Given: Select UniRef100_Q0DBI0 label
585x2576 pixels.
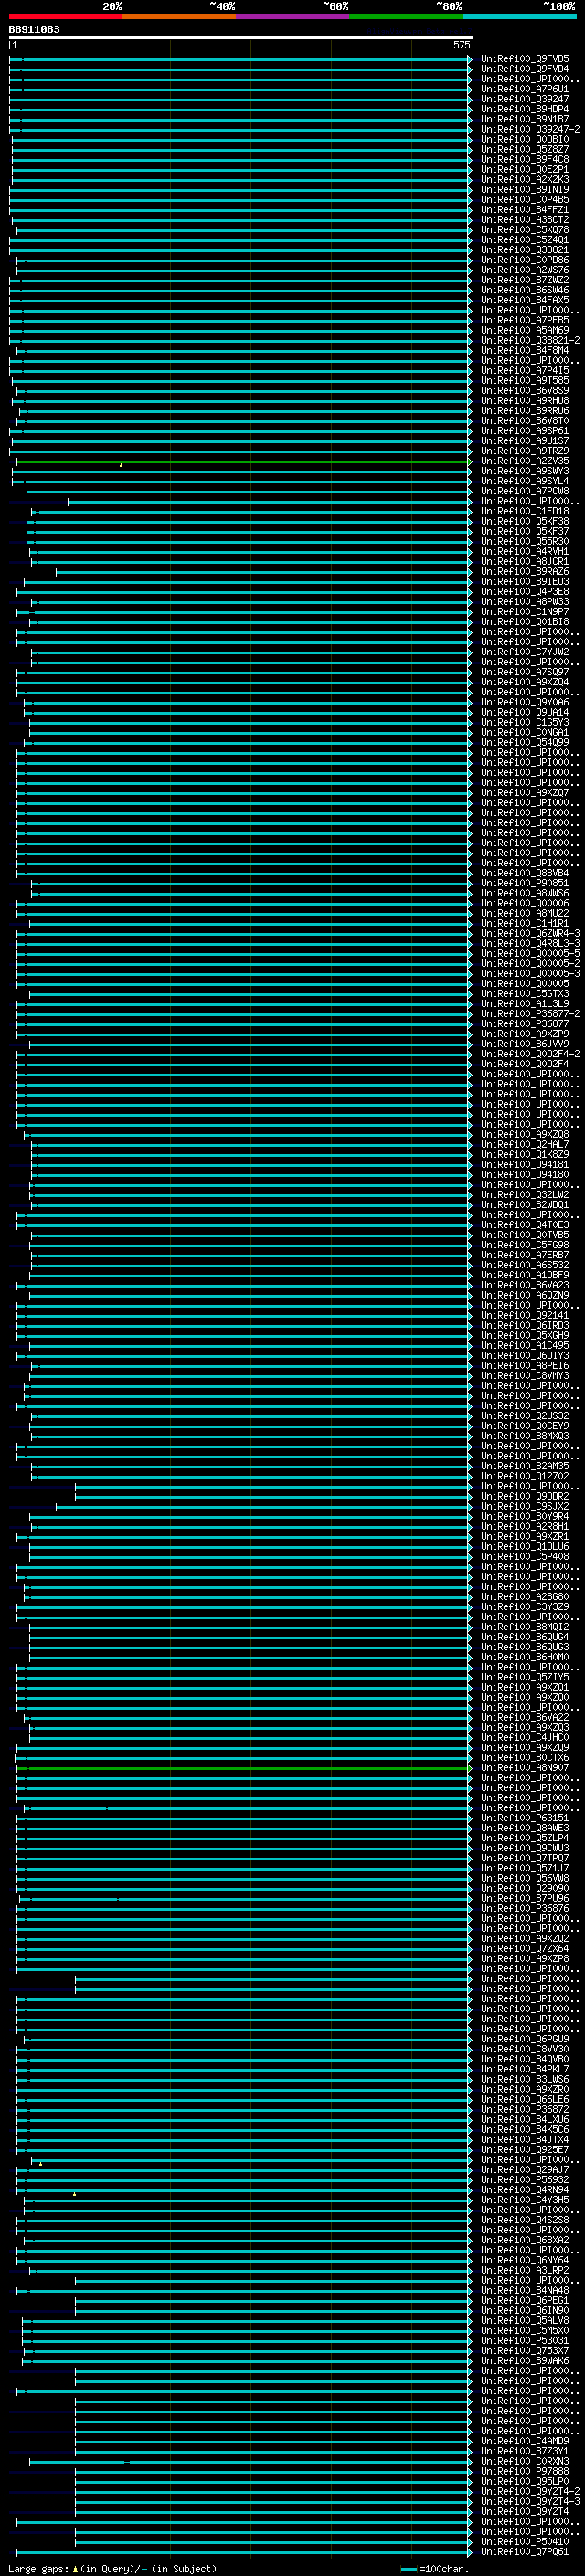Looking at the screenshot, I should [x=525, y=139].
